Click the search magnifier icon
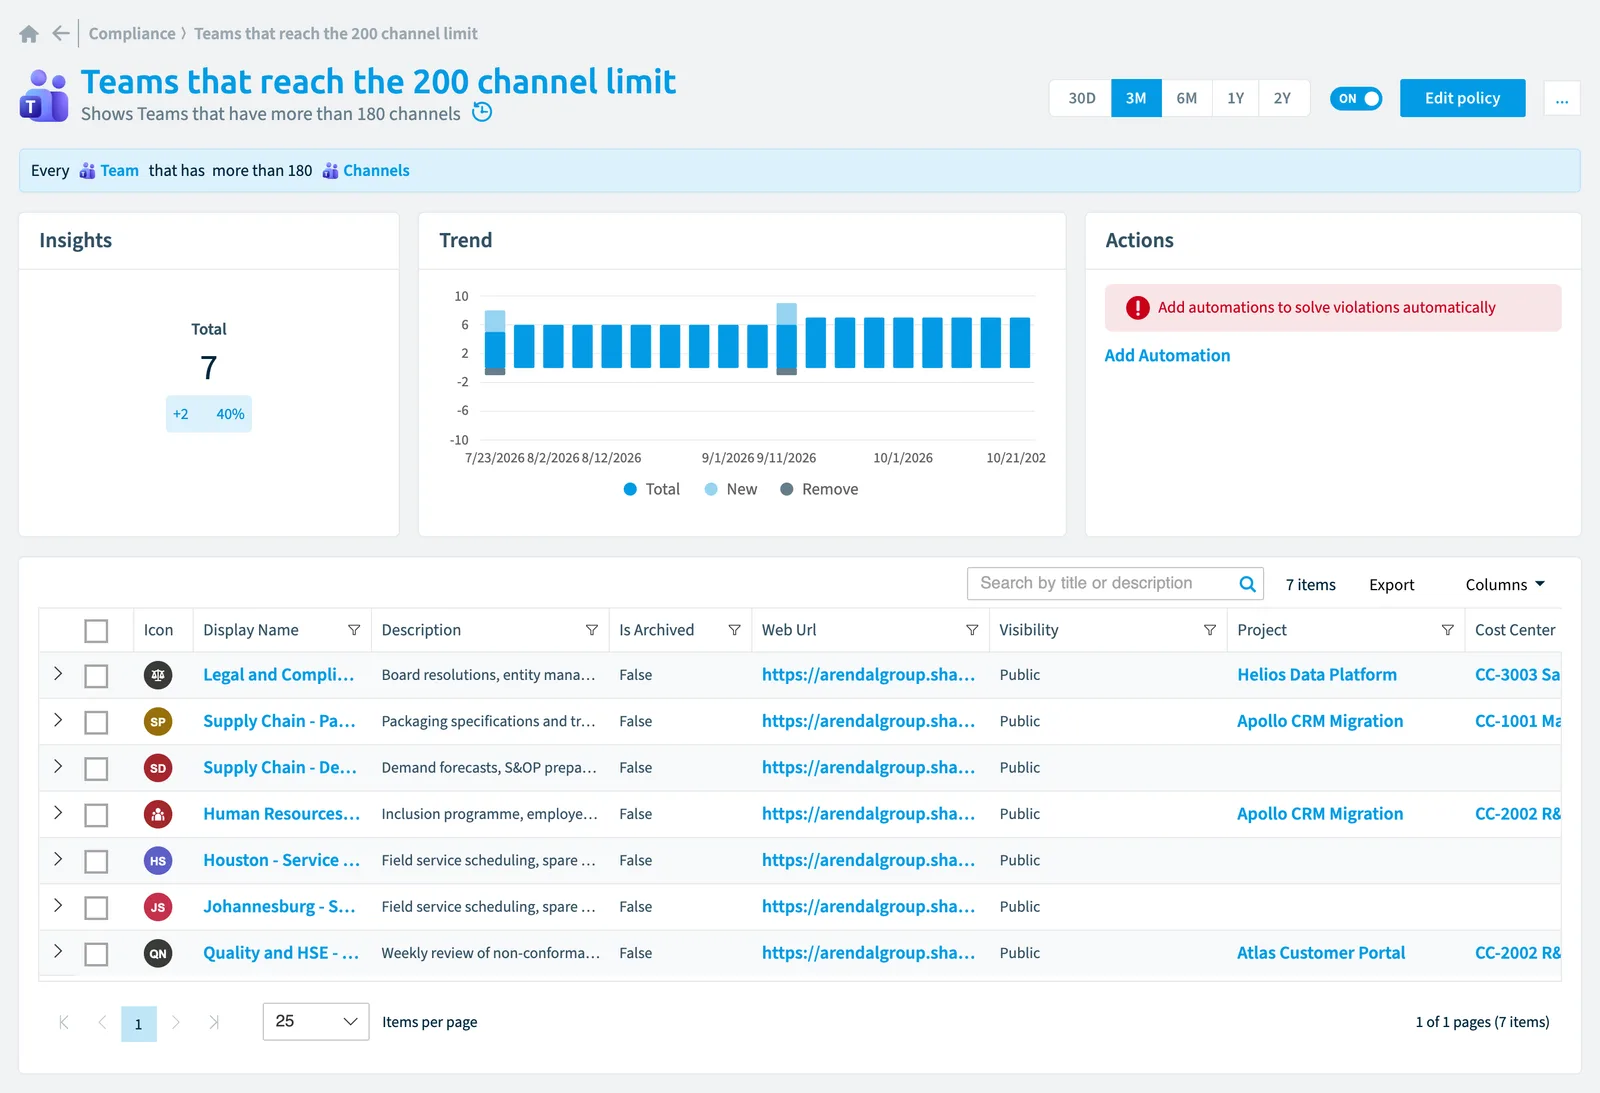 pyautogui.click(x=1247, y=584)
